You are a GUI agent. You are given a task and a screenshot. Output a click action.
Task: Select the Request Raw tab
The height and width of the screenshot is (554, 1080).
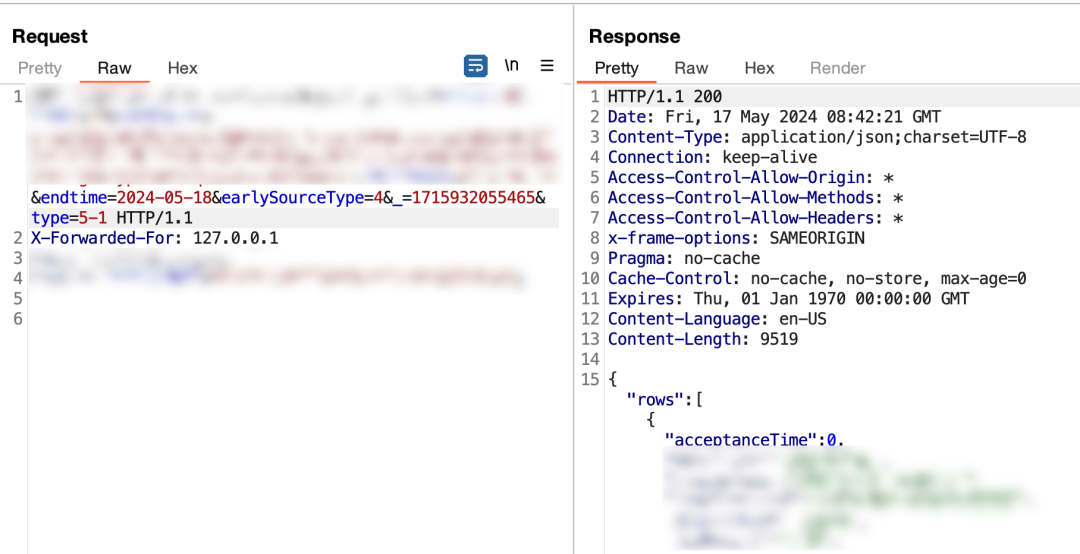[114, 68]
